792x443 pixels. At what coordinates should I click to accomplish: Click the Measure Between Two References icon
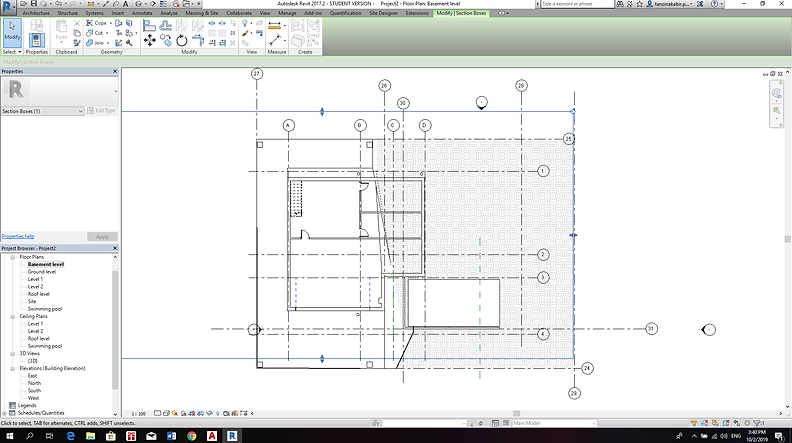(275, 40)
